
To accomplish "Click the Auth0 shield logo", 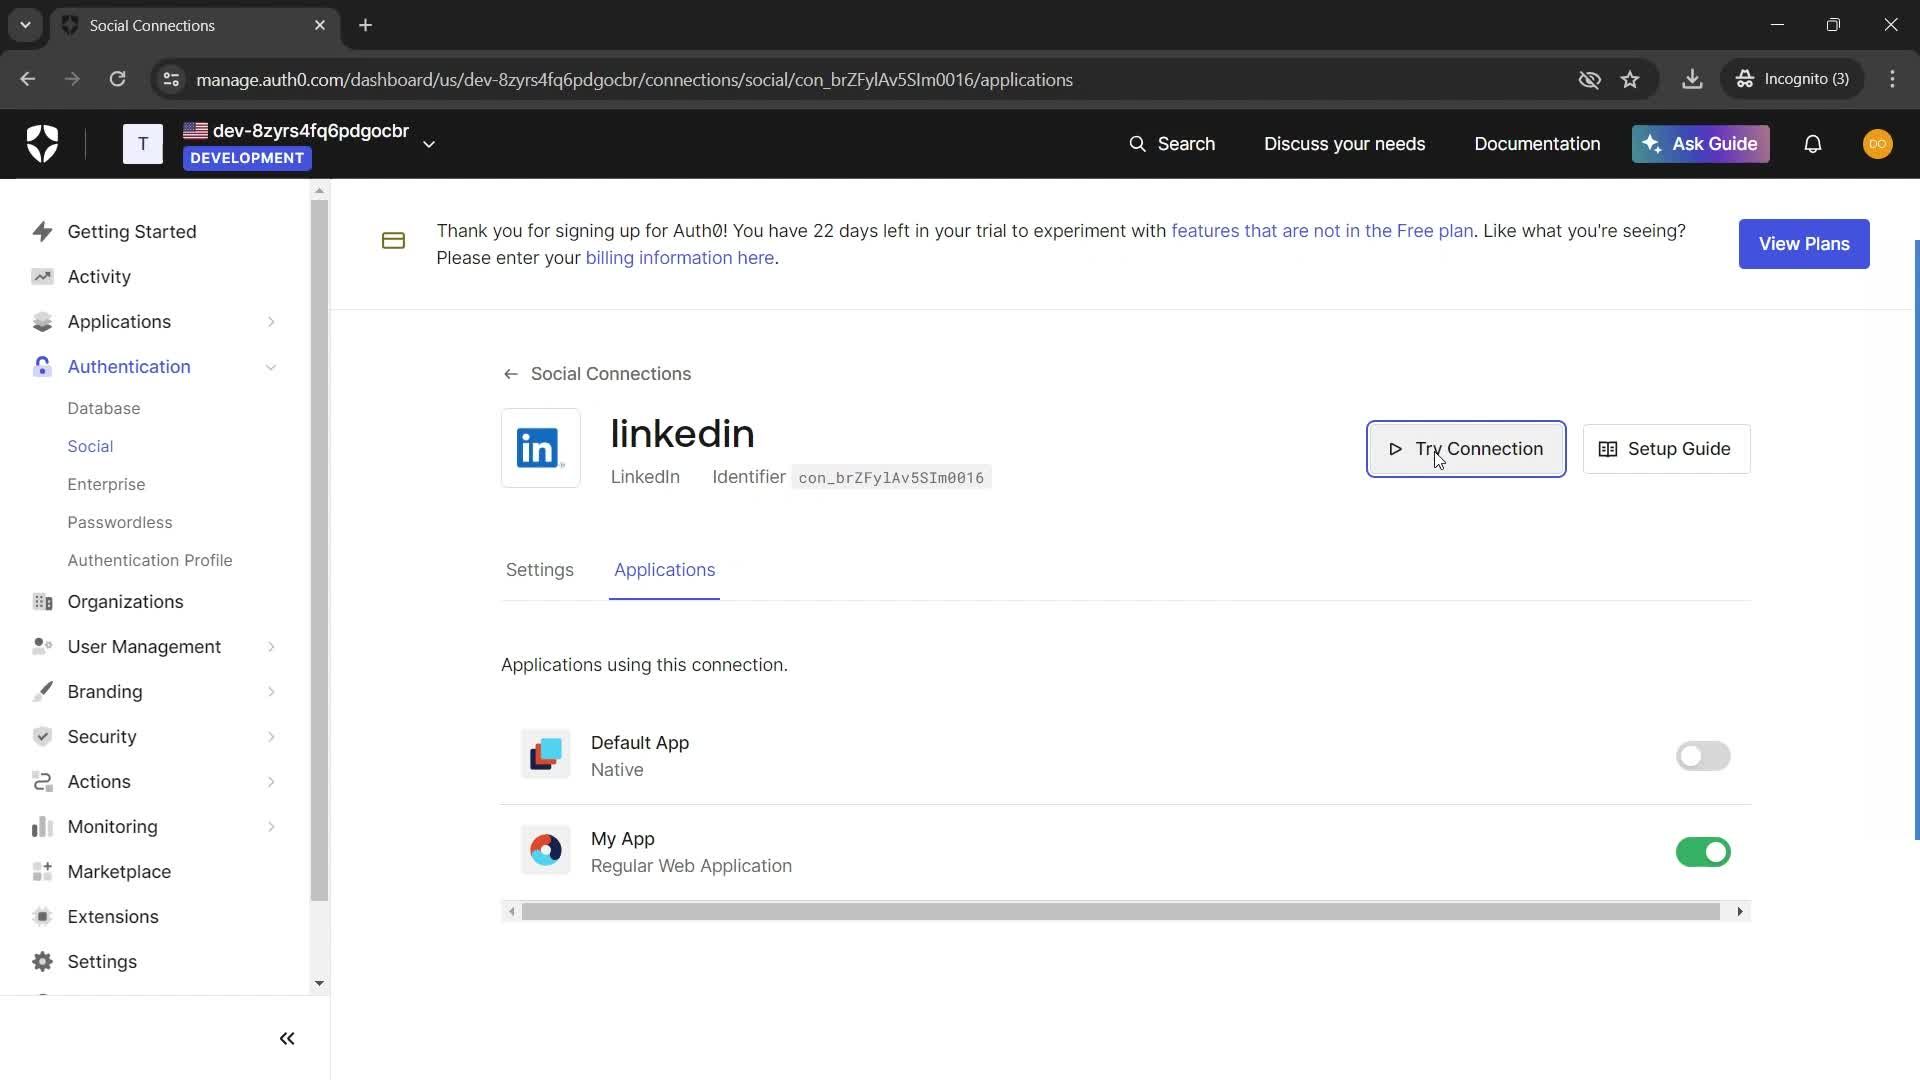I will pyautogui.click(x=42, y=144).
